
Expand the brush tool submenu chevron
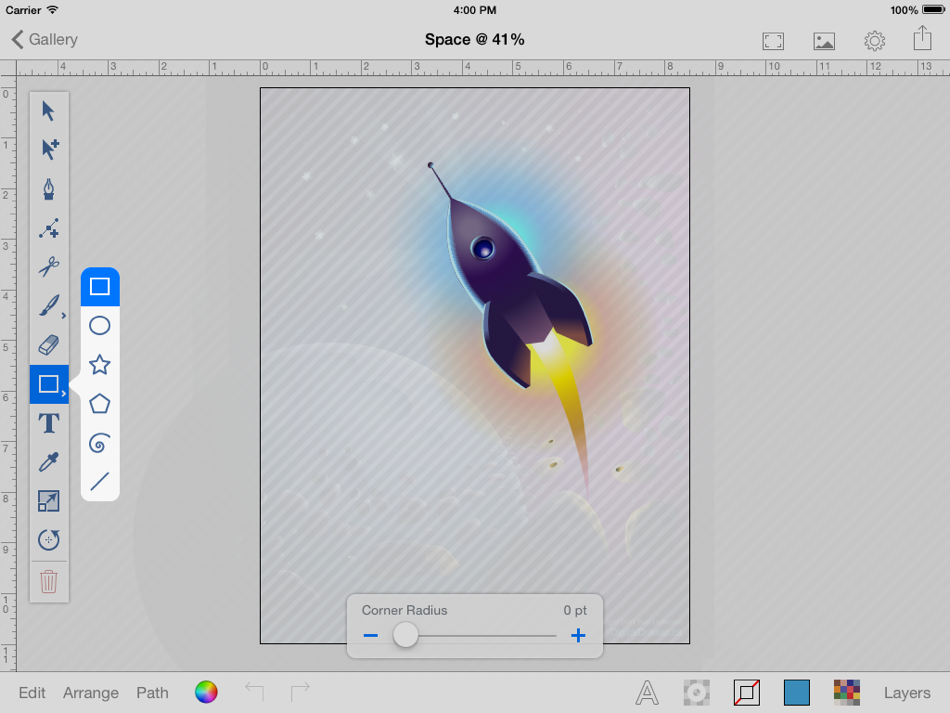click(64, 316)
